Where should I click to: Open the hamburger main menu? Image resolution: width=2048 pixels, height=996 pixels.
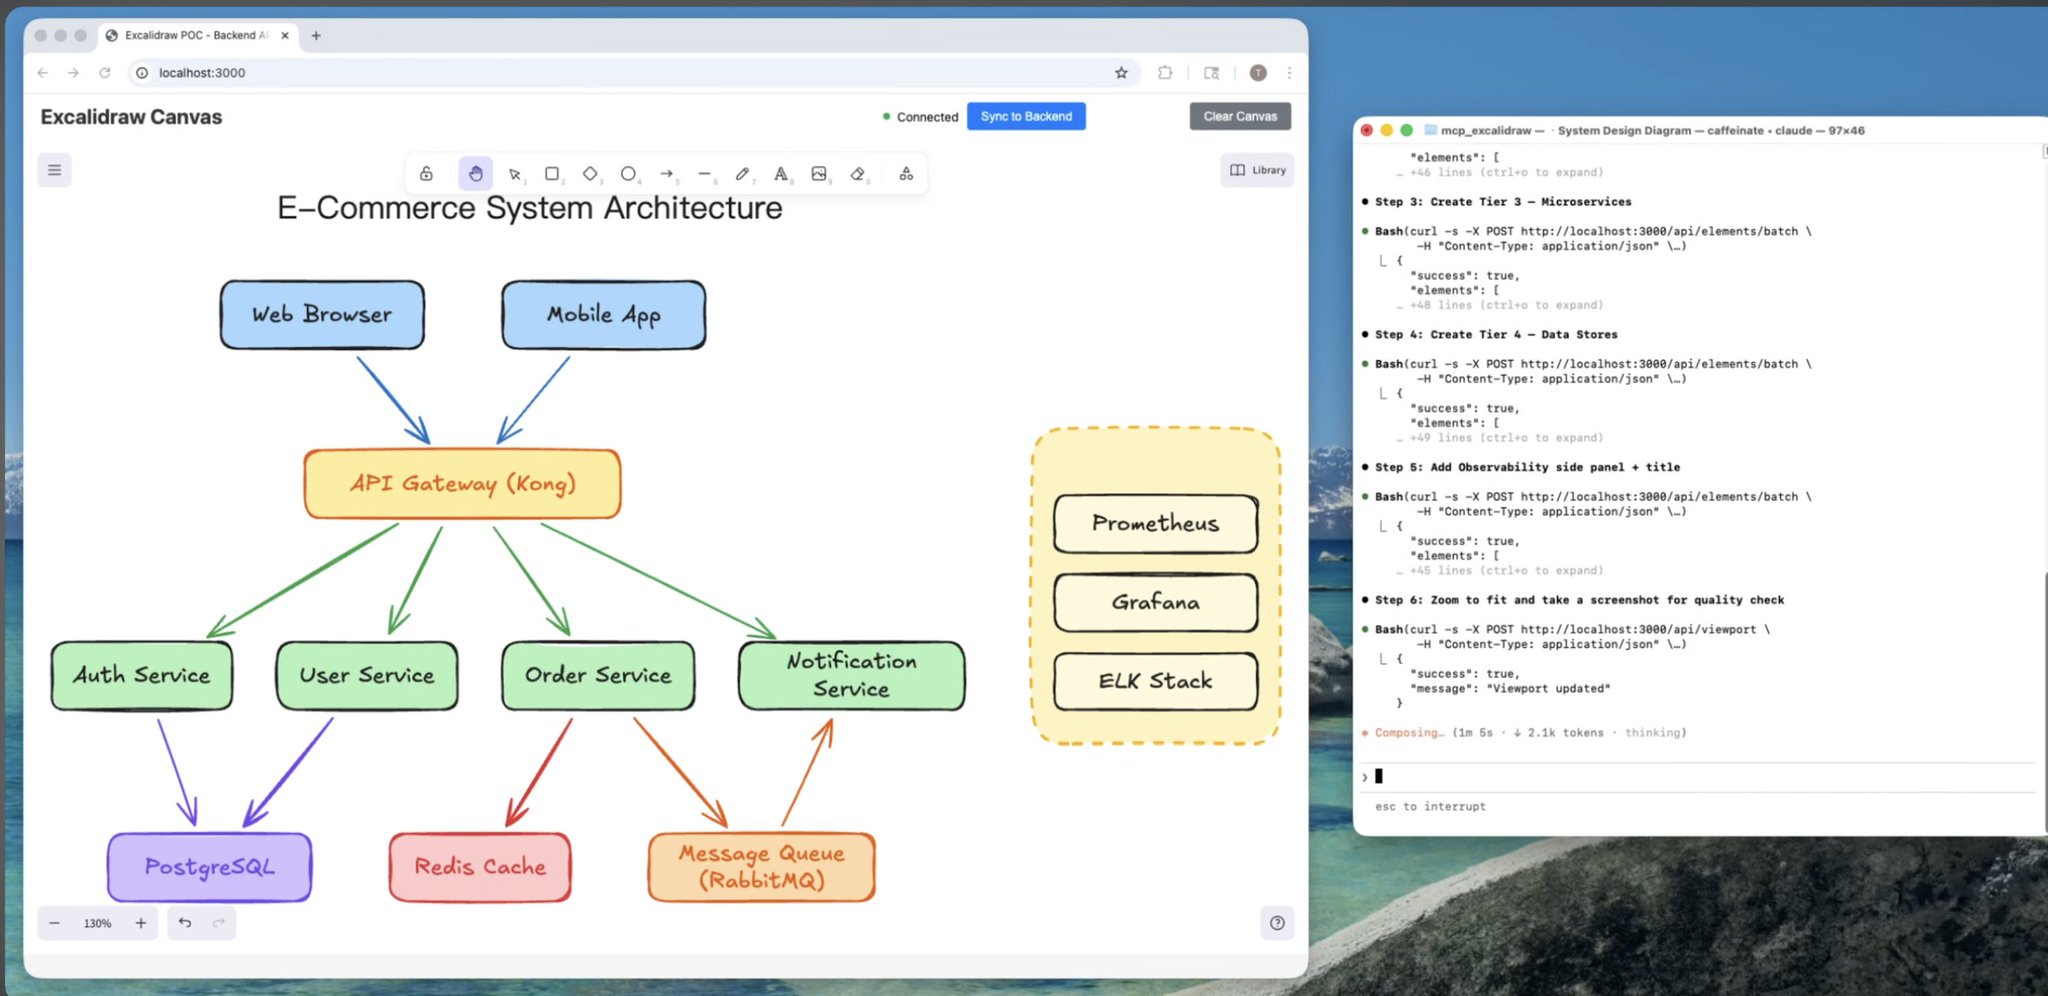pos(55,170)
